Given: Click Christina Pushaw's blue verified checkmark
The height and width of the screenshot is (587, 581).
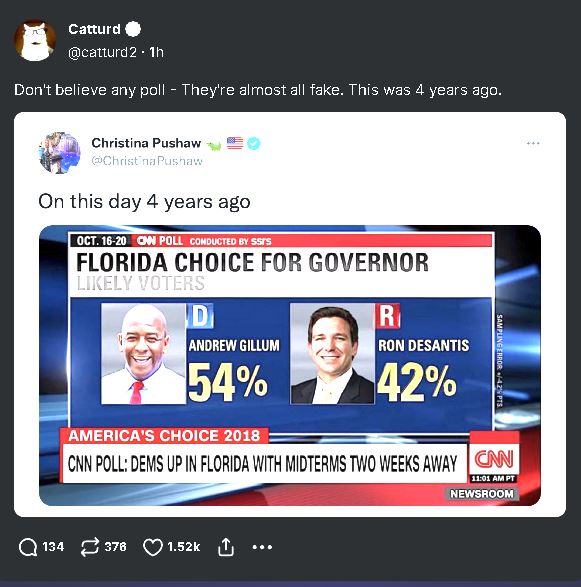Looking at the screenshot, I should coord(254,143).
